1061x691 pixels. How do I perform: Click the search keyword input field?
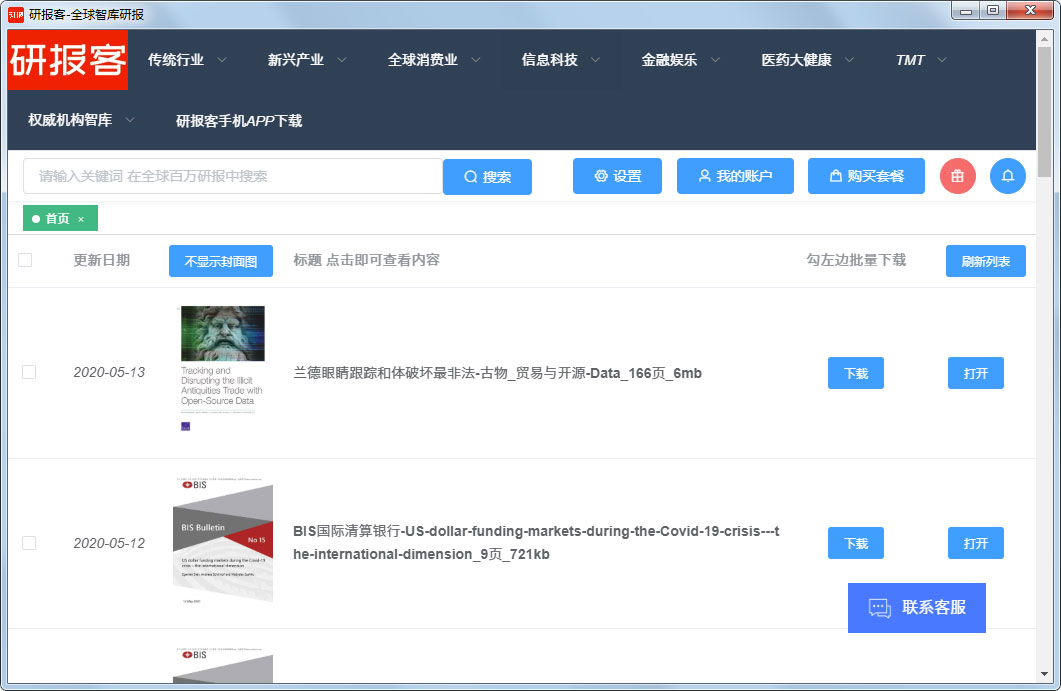(x=230, y=176)
